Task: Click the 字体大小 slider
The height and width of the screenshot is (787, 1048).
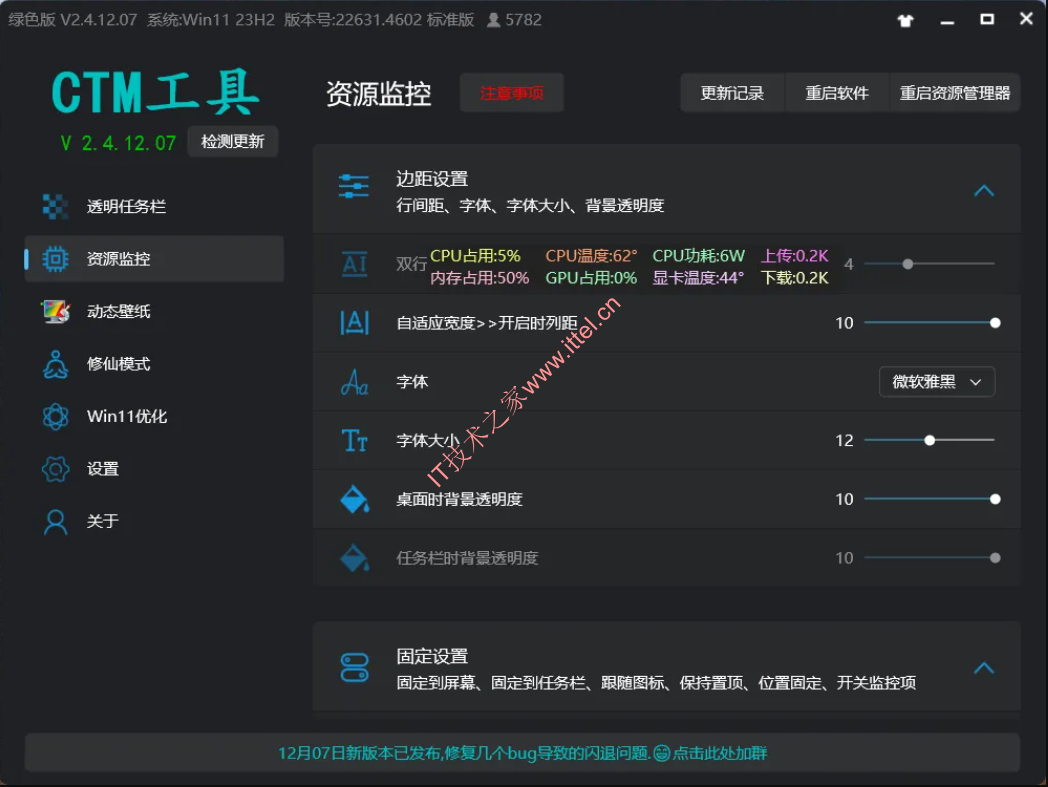Action: (929, 441)
